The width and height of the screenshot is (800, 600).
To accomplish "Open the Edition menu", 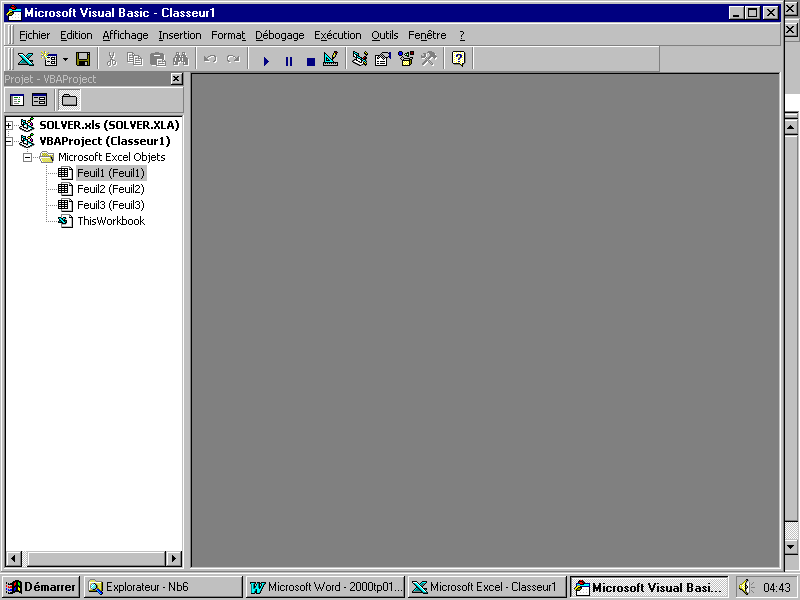I will coord(76,35).
